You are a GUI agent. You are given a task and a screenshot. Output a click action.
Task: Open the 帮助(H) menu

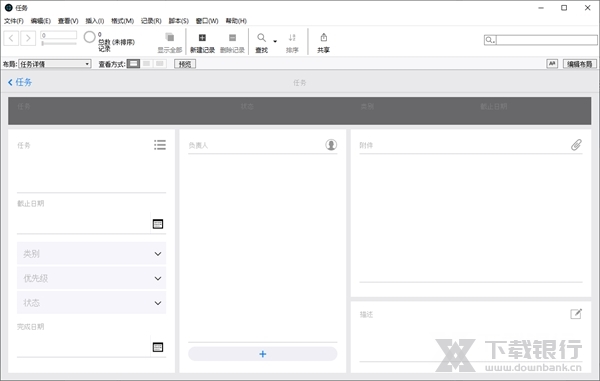coord(236,21)
